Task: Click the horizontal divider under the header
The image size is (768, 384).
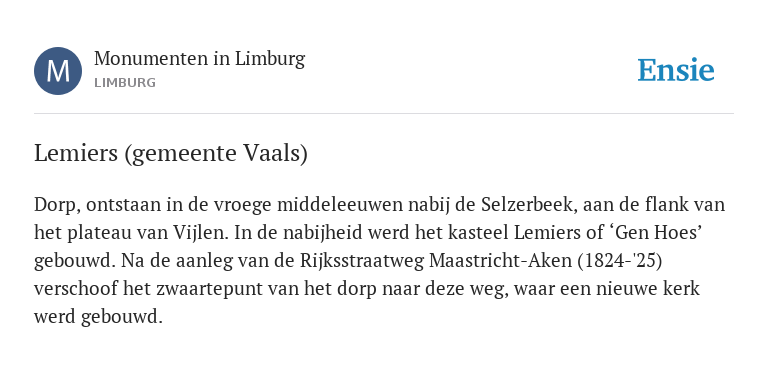Action: pyautogui.click(x=384, y=114)
